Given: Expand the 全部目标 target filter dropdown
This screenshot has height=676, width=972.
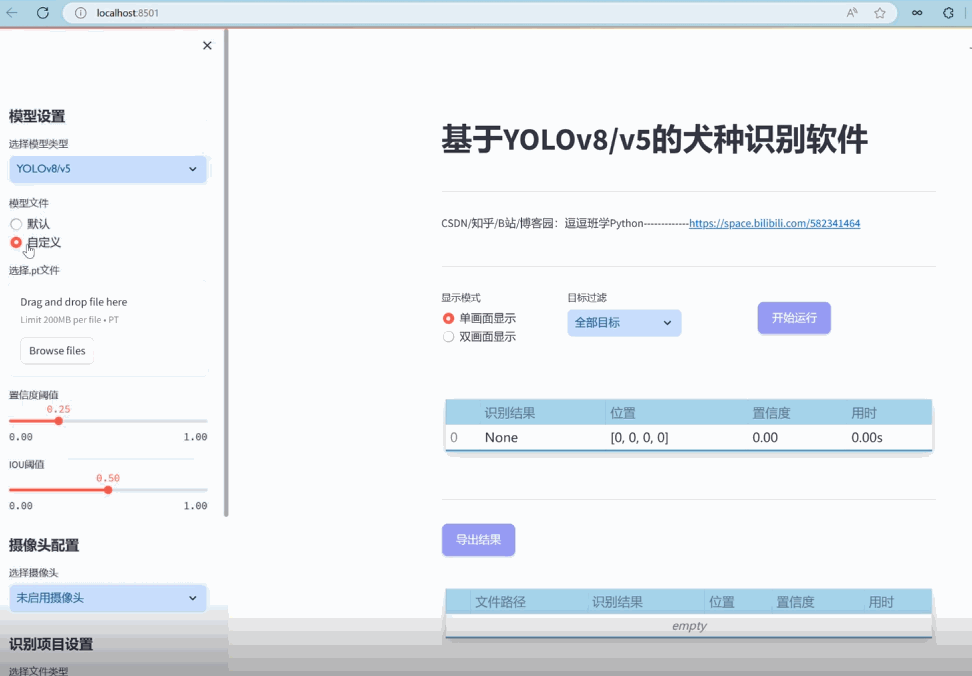Looking at the screenshot, I should [623, 322].
